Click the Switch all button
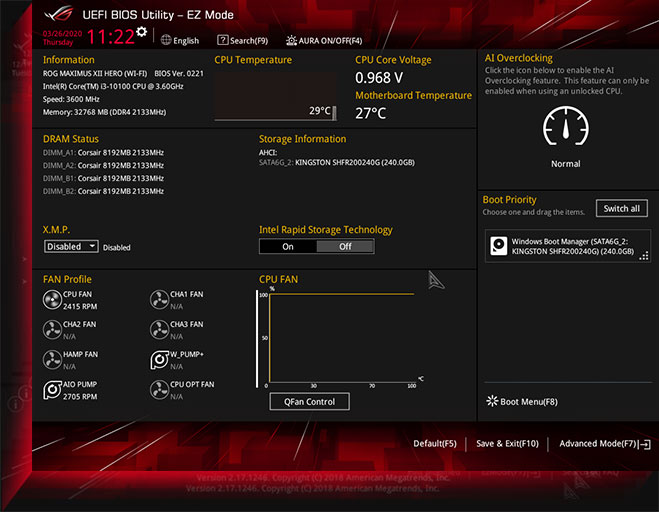The width and height of the screenshot is (659, 512). 622,208
